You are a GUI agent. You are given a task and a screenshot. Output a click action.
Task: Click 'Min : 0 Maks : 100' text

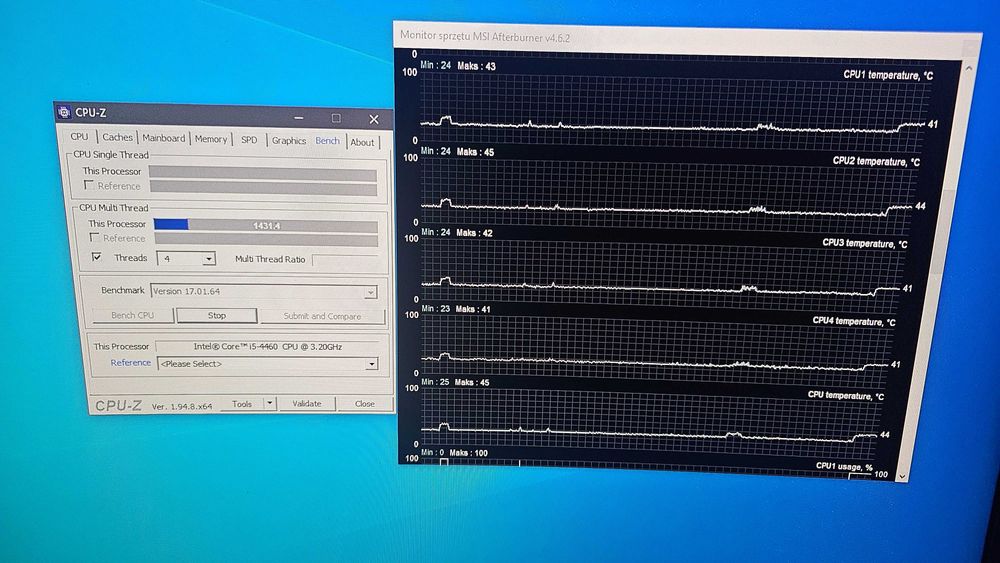[x=454, y=453]
